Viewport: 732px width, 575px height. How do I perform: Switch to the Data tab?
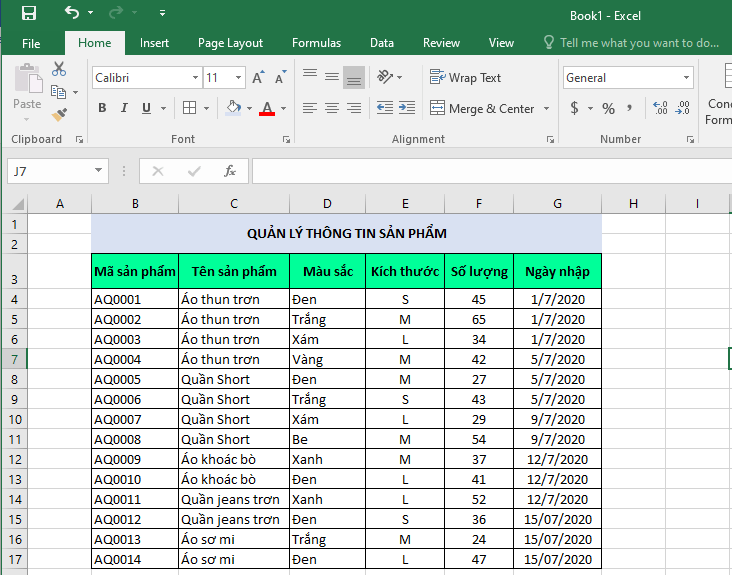pos(381,43)
